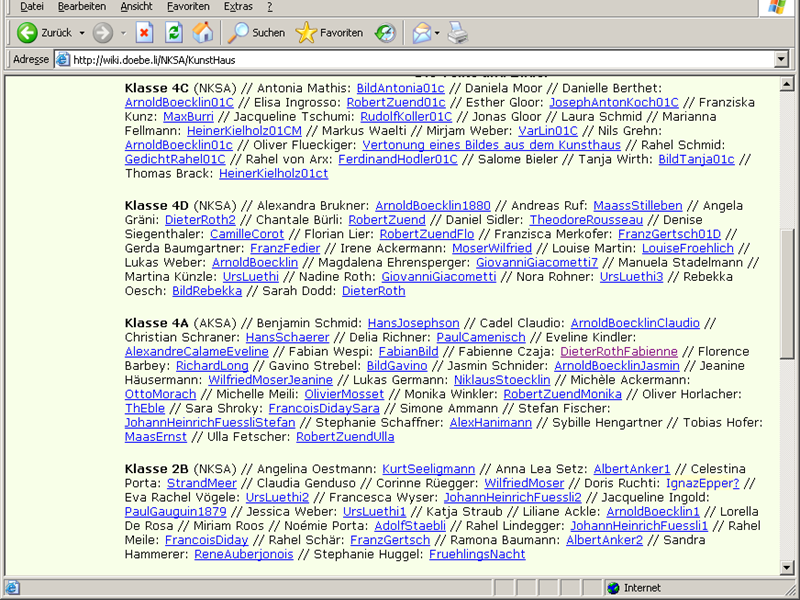Refresh the page with the green arrows icon
Image resolution: width=800 pixels, height=600 pixels.
coord(174,33)
